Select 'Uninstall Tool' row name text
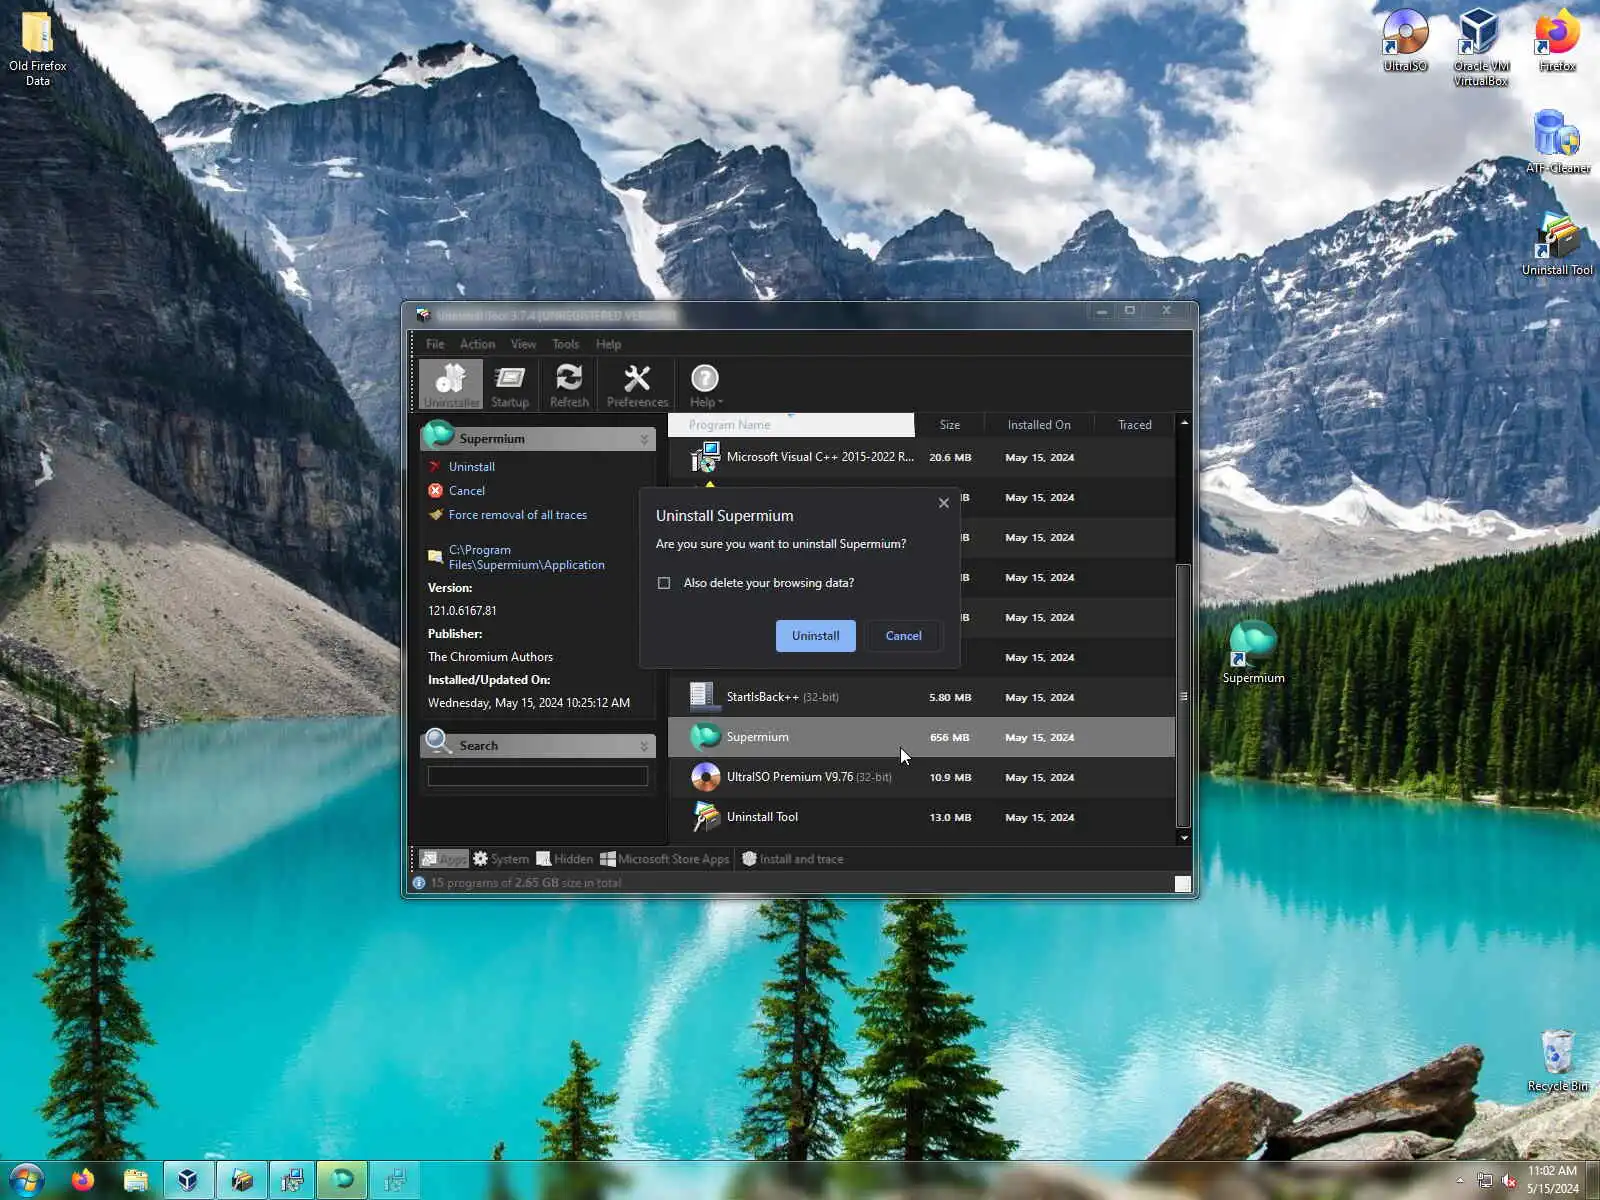Viewport: 1600px width, 1200px height. [x=762, y=817]
